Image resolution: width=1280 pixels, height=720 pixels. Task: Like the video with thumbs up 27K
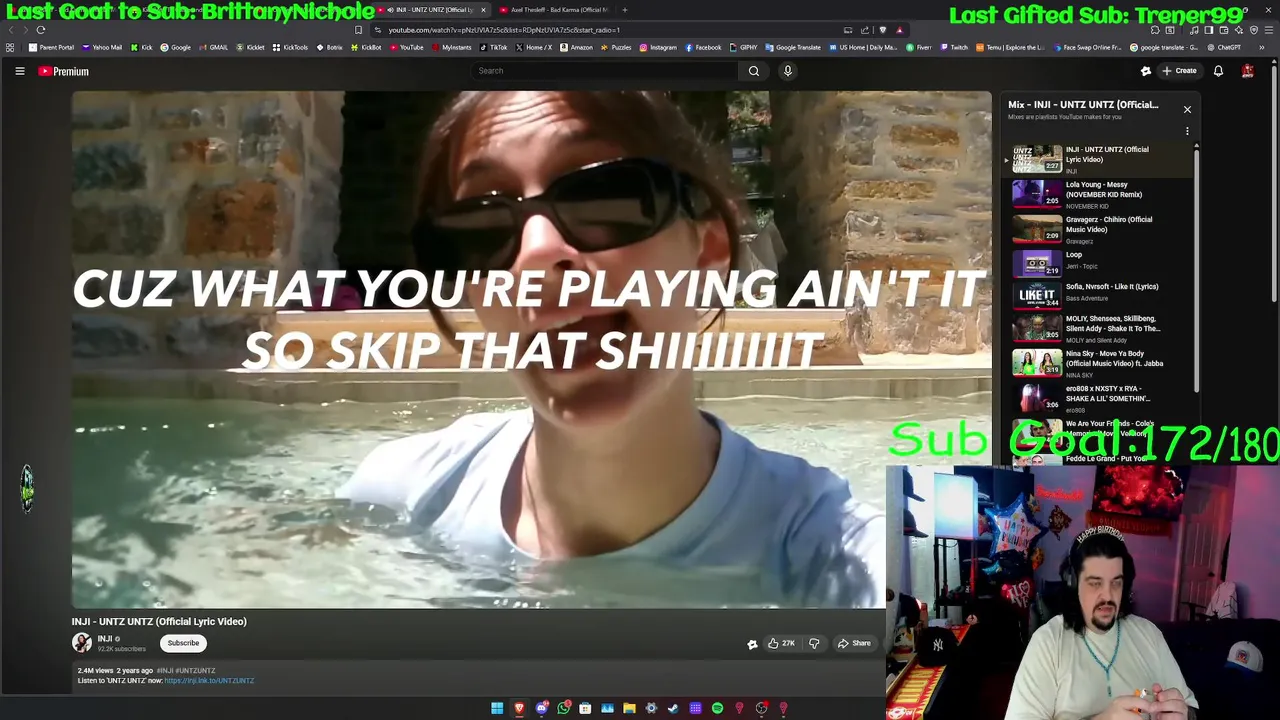pos(781,643)
